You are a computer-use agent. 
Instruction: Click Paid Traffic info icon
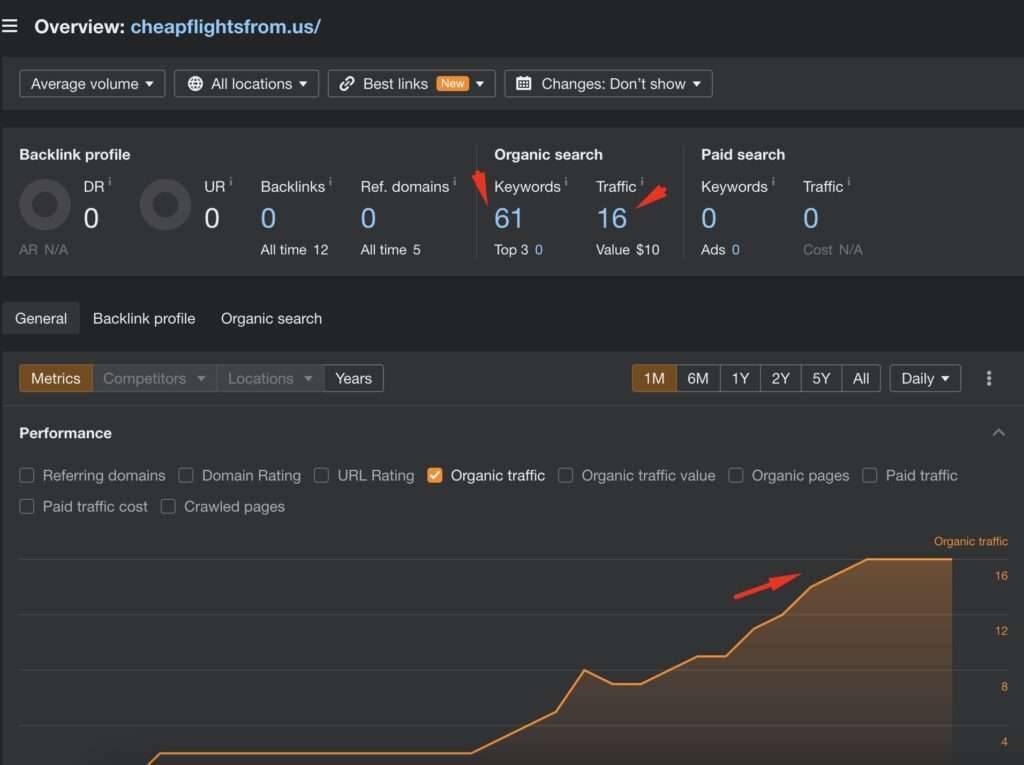coord(848,182)
